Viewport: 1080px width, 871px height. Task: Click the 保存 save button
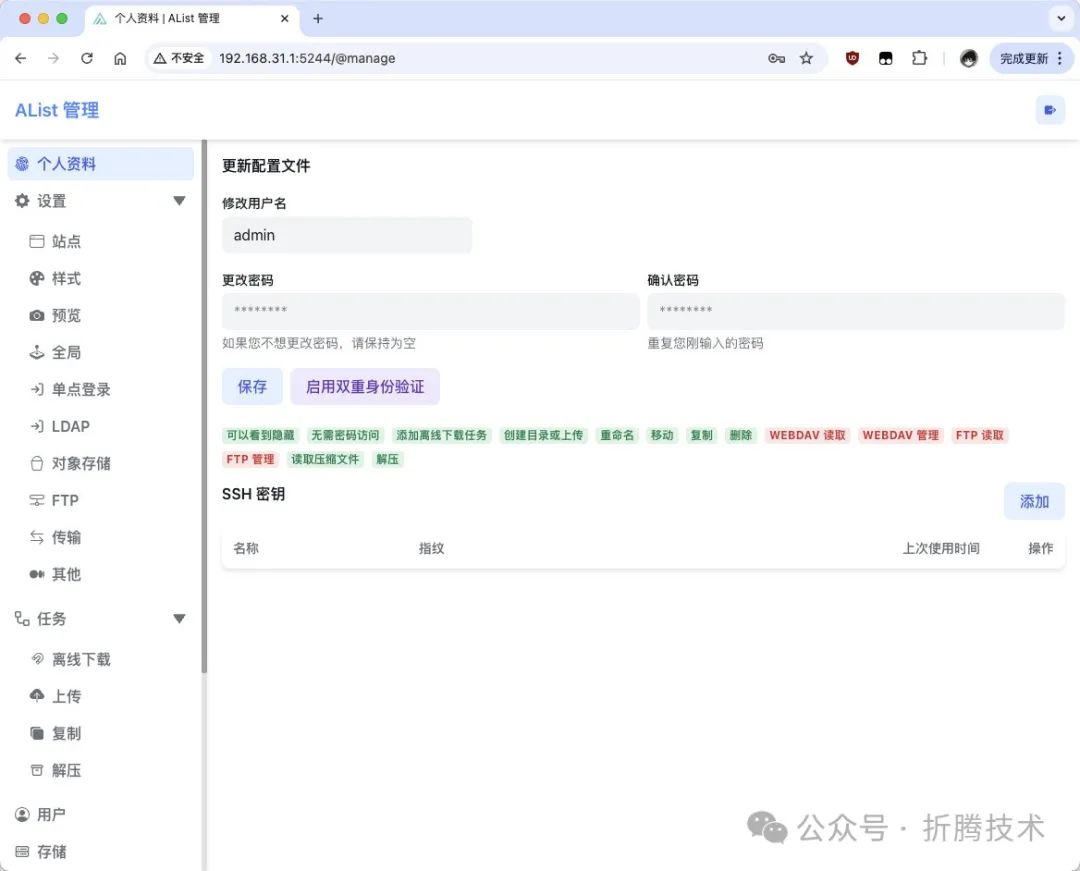coord(252,387)
